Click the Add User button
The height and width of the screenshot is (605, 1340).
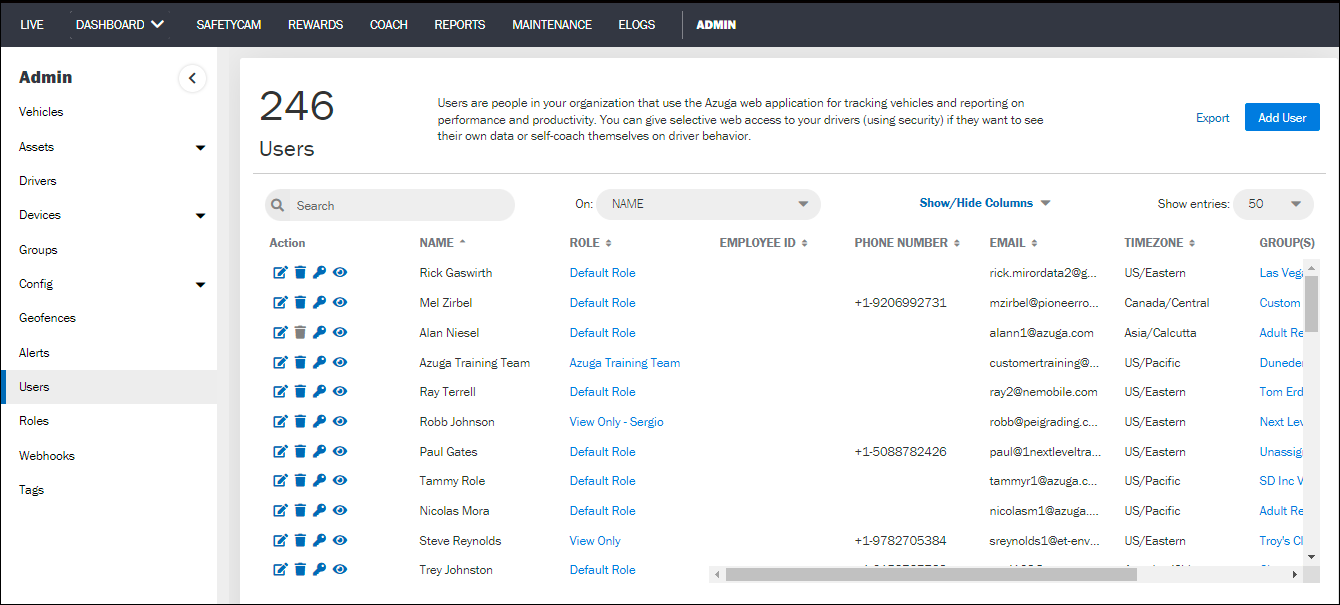tap(1282, 117)
